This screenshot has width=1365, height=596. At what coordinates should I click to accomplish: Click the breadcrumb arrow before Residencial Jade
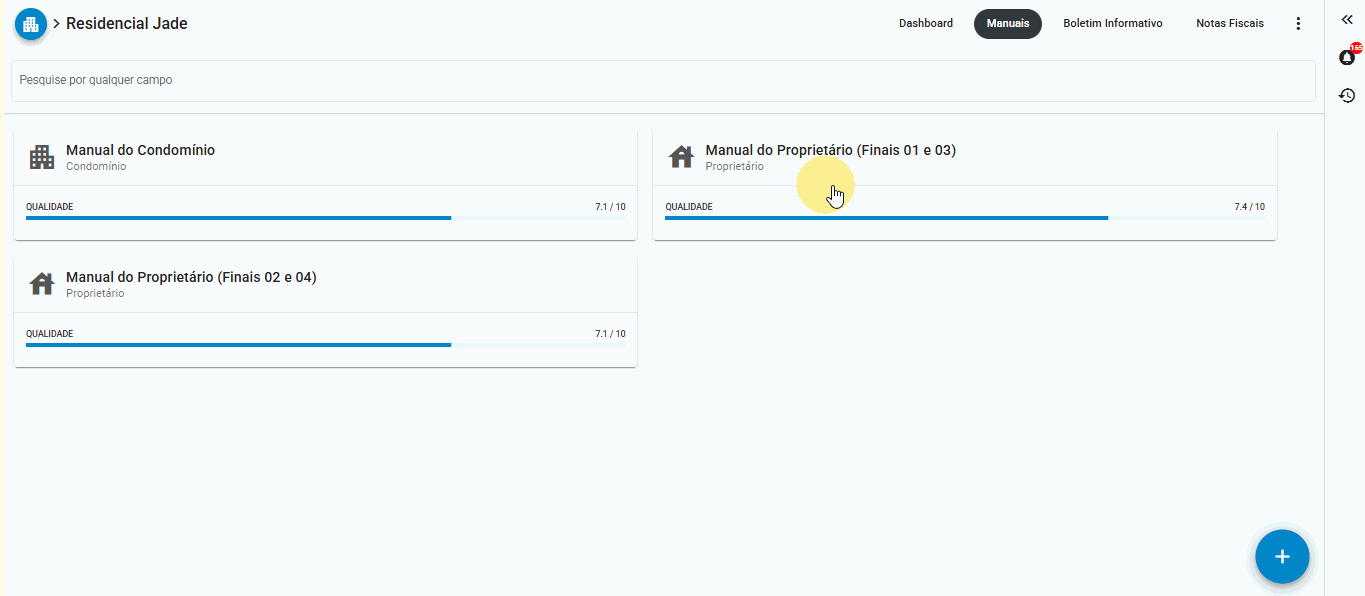57,24
